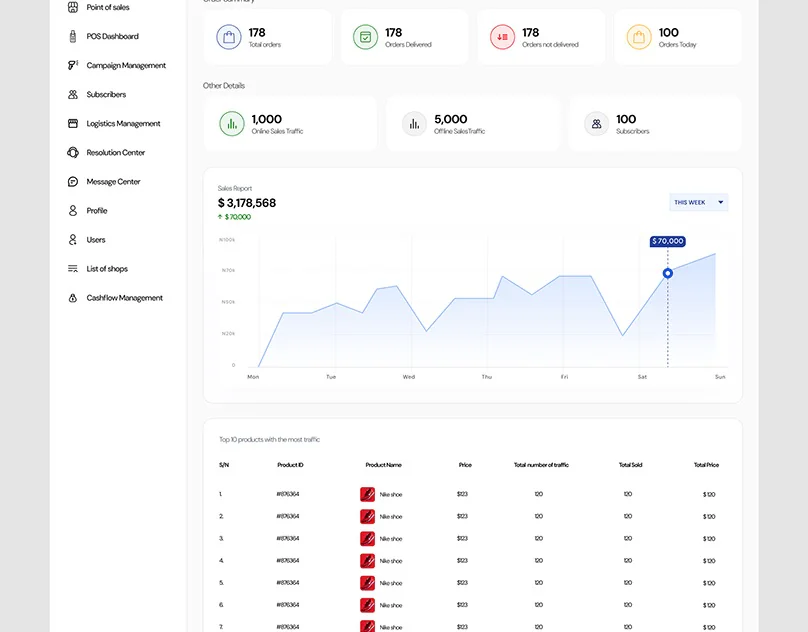Select the Users sidebar icon
Screen dimensions: 808x632
pos(73,240)
